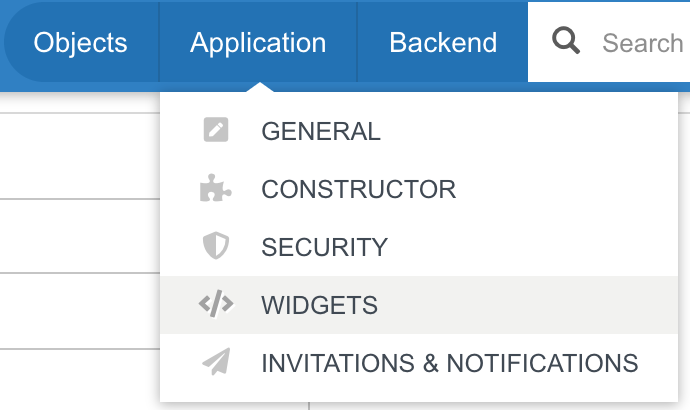The width and height of the screenshot is (690, 410).
Task: Click the puzzle piece Constructor icon
Action: point(216,189)
